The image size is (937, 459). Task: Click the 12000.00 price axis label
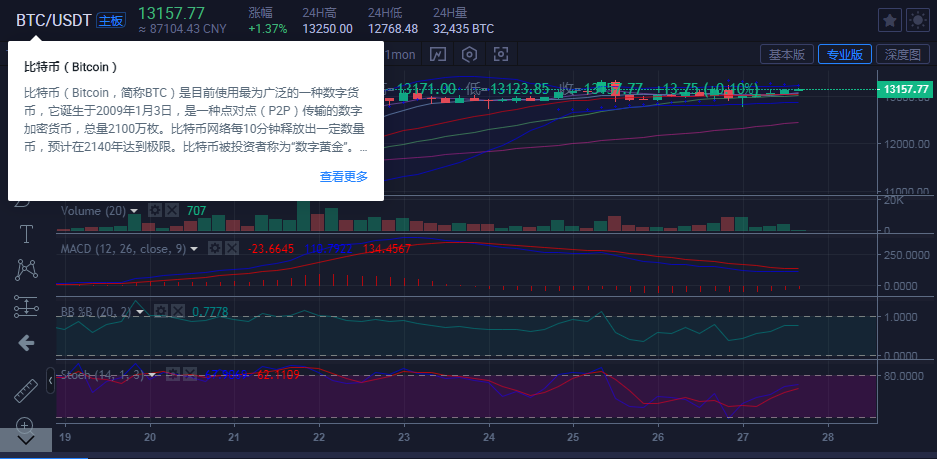tap(907, 144)
